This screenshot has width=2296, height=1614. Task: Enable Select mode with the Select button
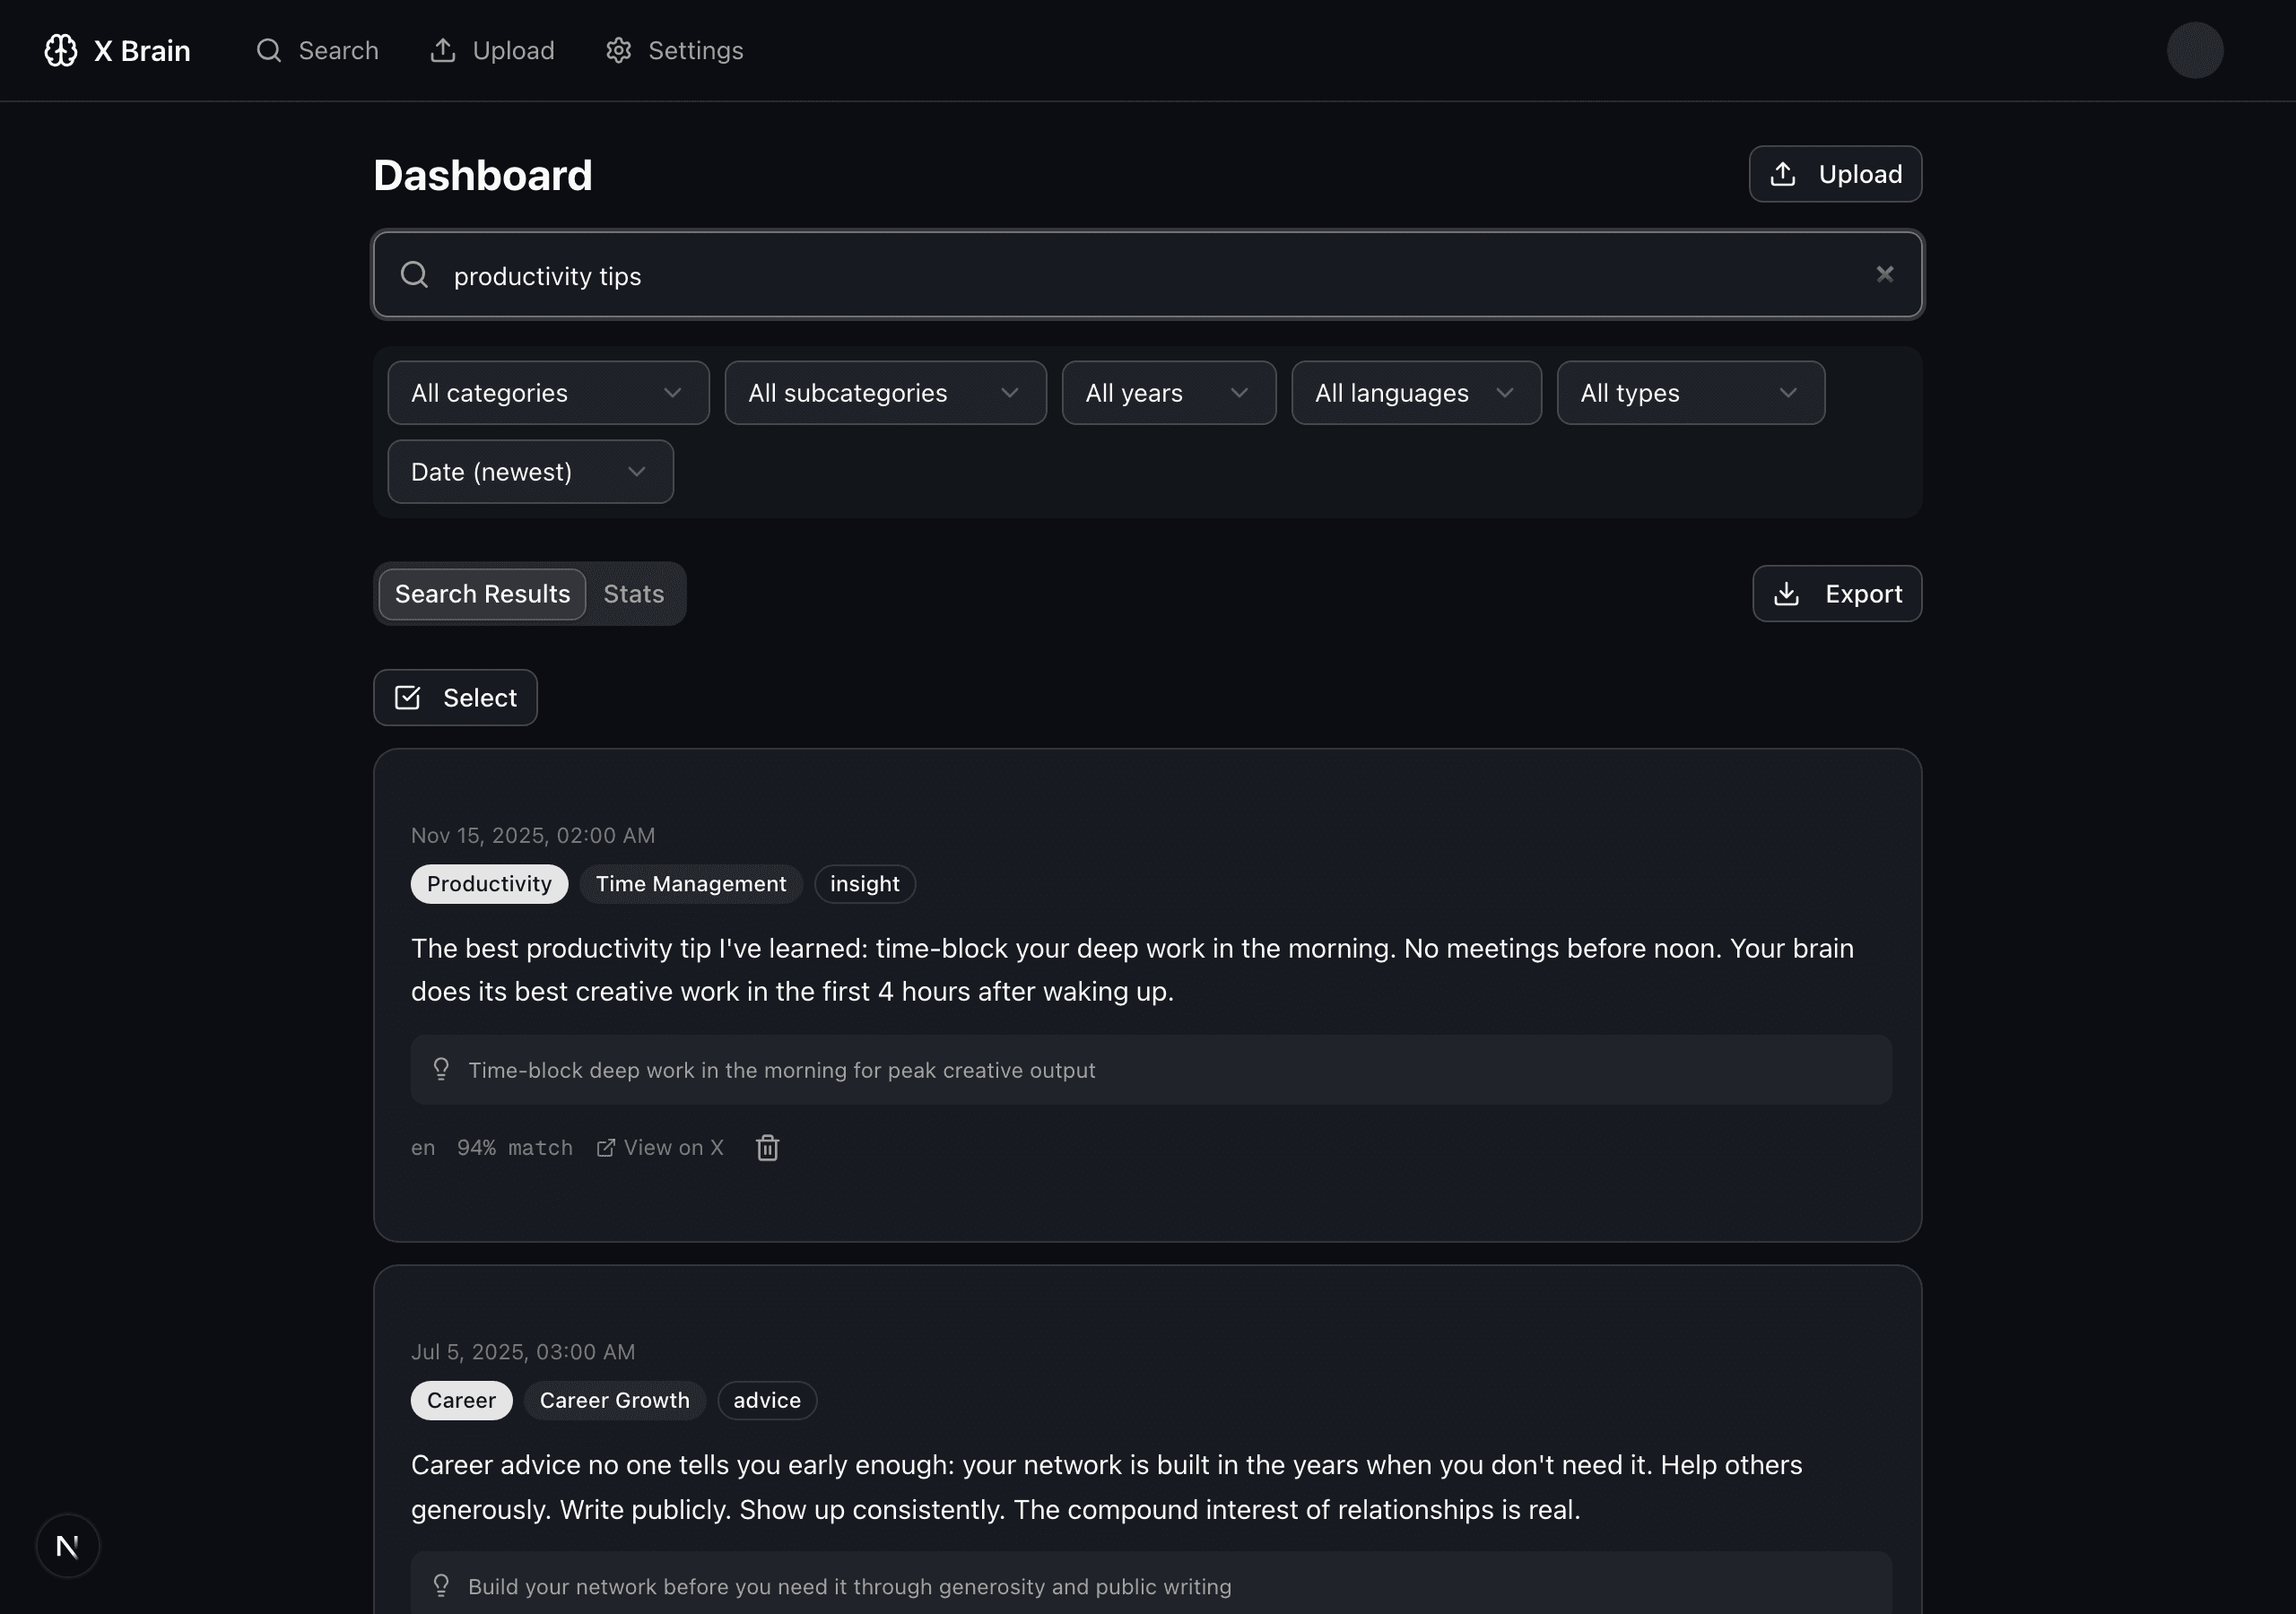click(x=455, y=697)
